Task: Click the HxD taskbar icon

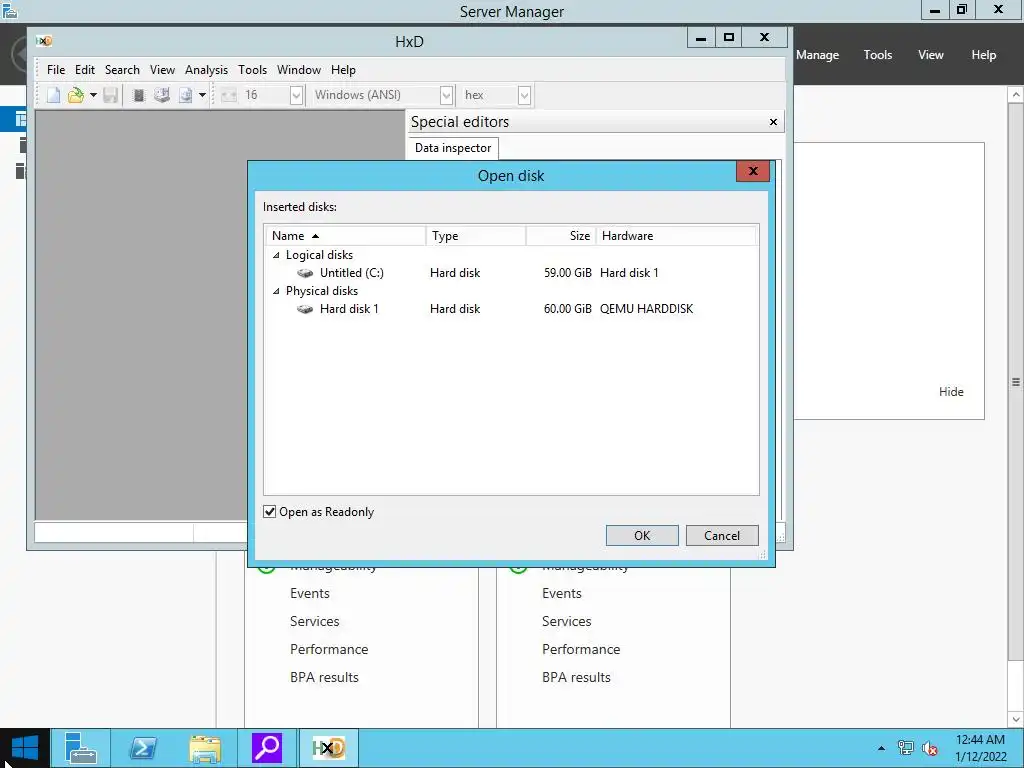Action: (328, 748)
